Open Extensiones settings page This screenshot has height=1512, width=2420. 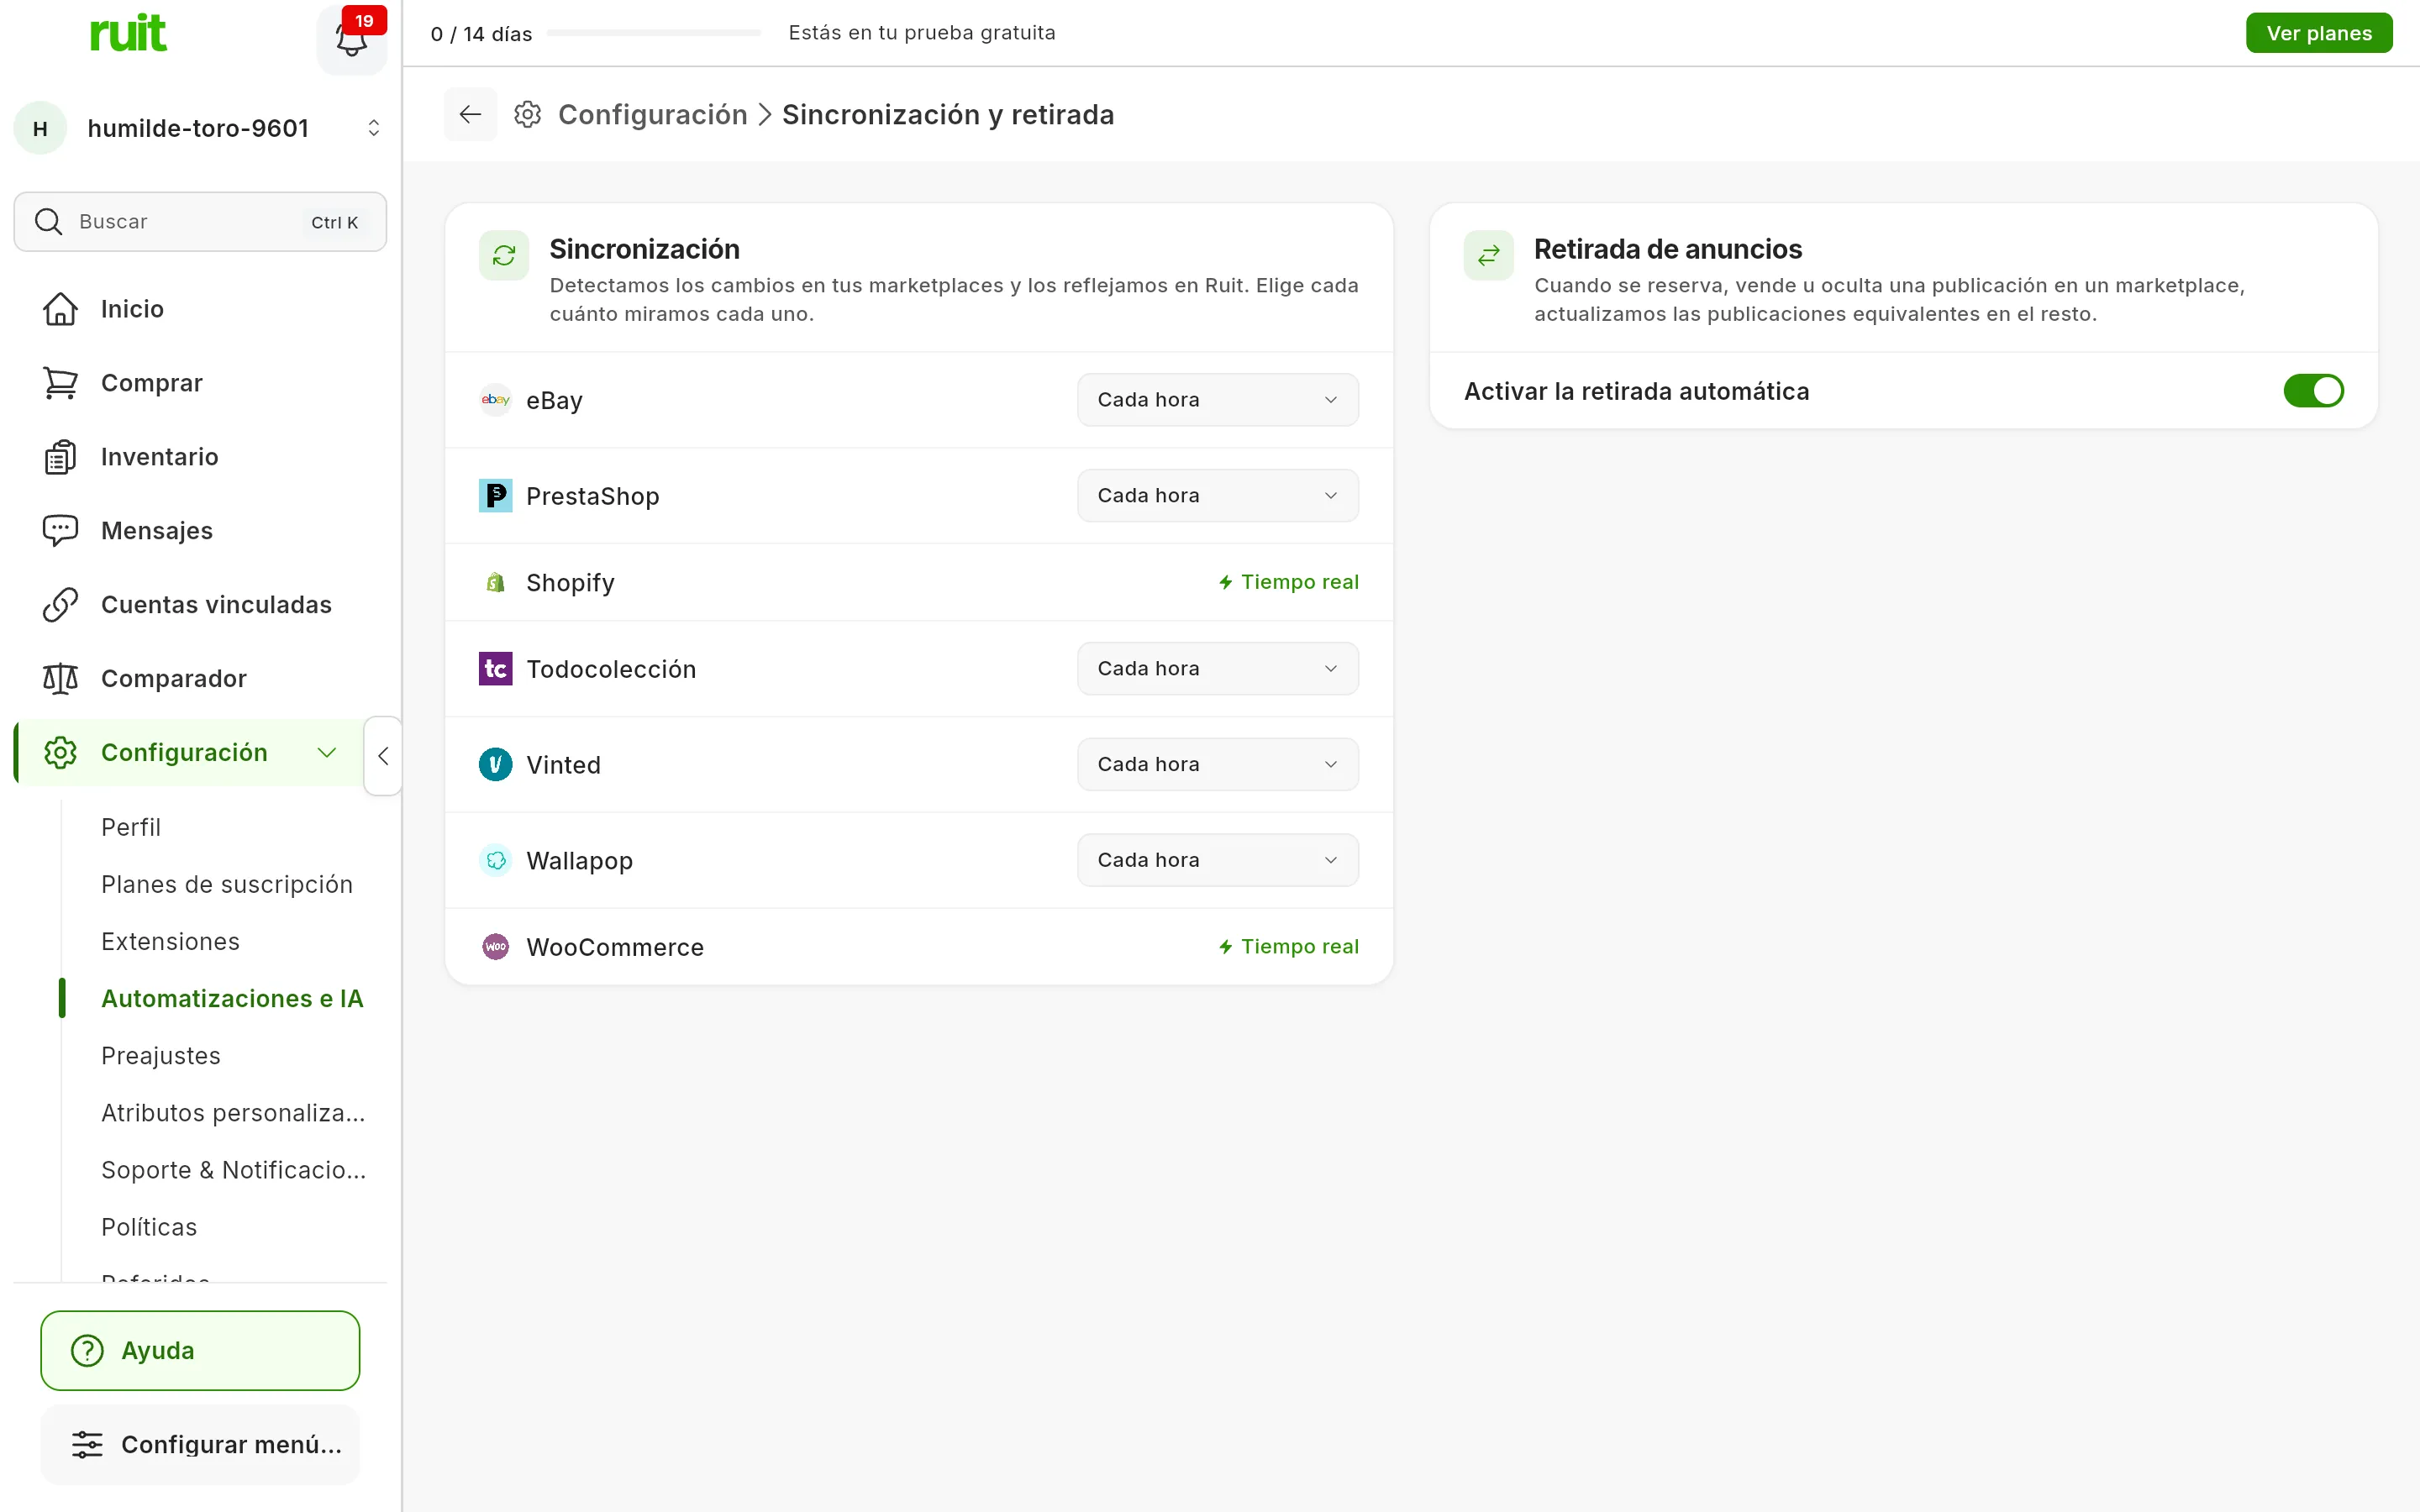point(171,942)
